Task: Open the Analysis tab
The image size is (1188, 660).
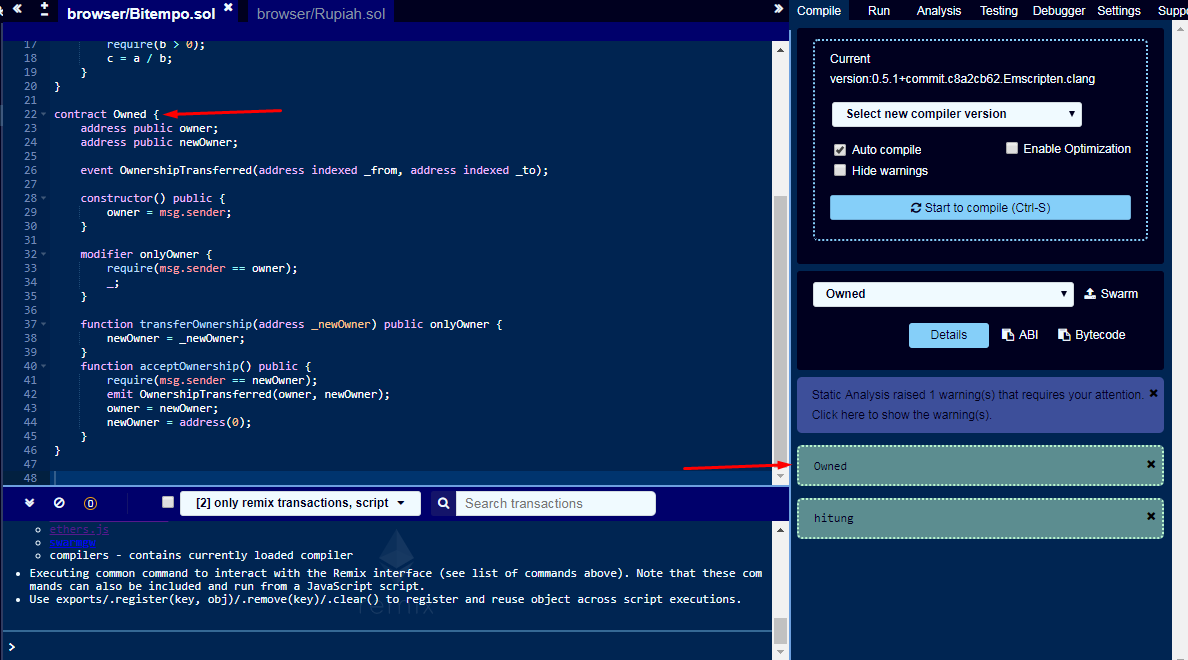Action: click(939, 11)
